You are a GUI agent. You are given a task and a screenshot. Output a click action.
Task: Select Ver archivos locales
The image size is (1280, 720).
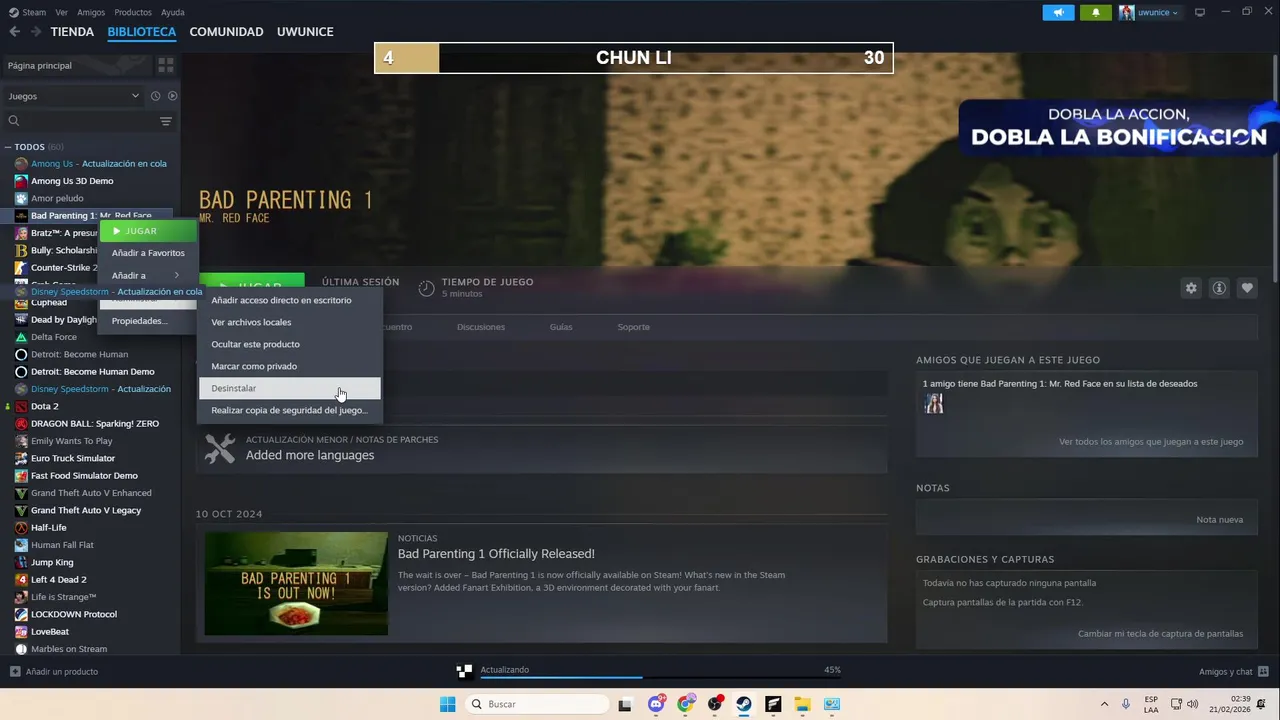coord(289,322)
